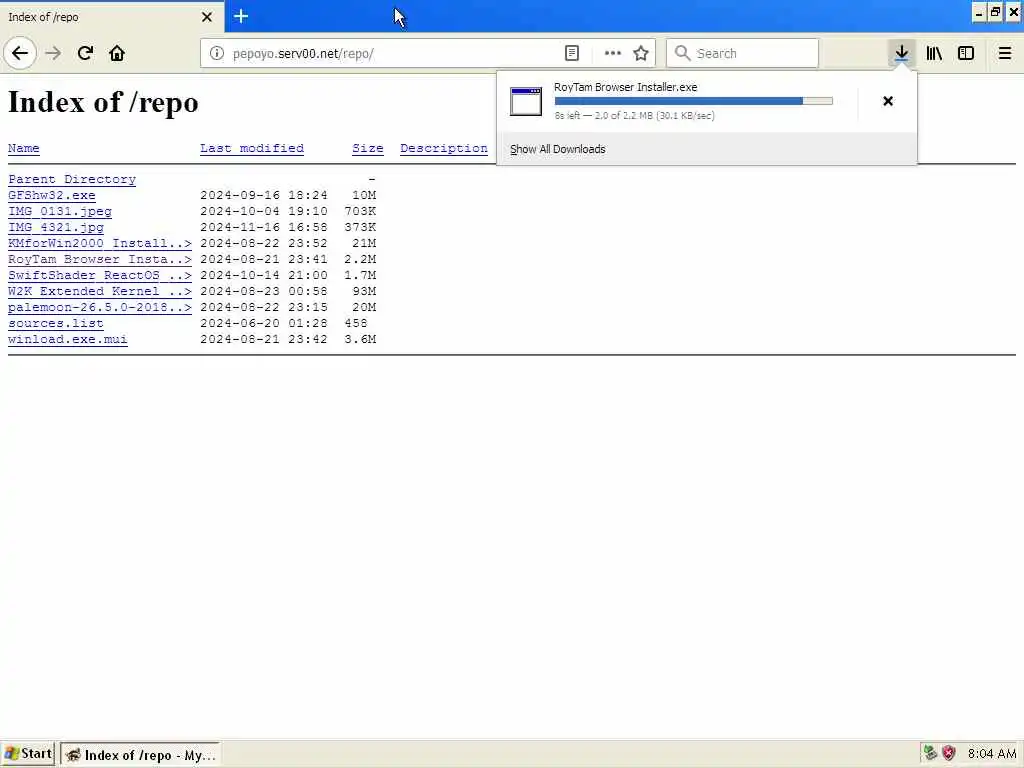This screenshot has width=1024, height=768.
Task: Open the Start menu
Action: [28, 754]
